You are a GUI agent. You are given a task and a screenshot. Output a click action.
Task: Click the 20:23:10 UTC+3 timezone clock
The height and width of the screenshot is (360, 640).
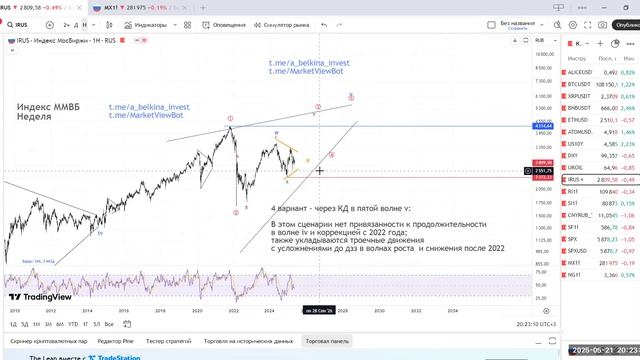[x=536, y=324]
